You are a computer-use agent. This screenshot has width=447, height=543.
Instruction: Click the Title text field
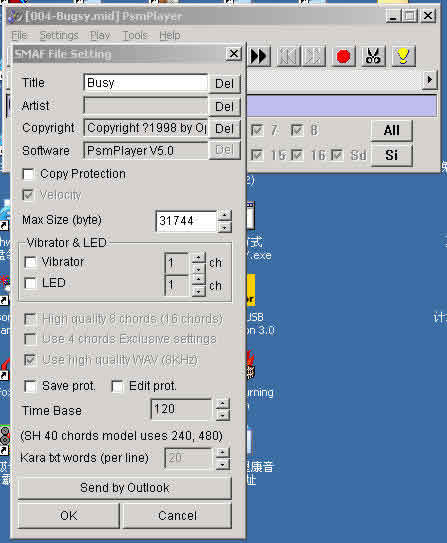point(146,83)
